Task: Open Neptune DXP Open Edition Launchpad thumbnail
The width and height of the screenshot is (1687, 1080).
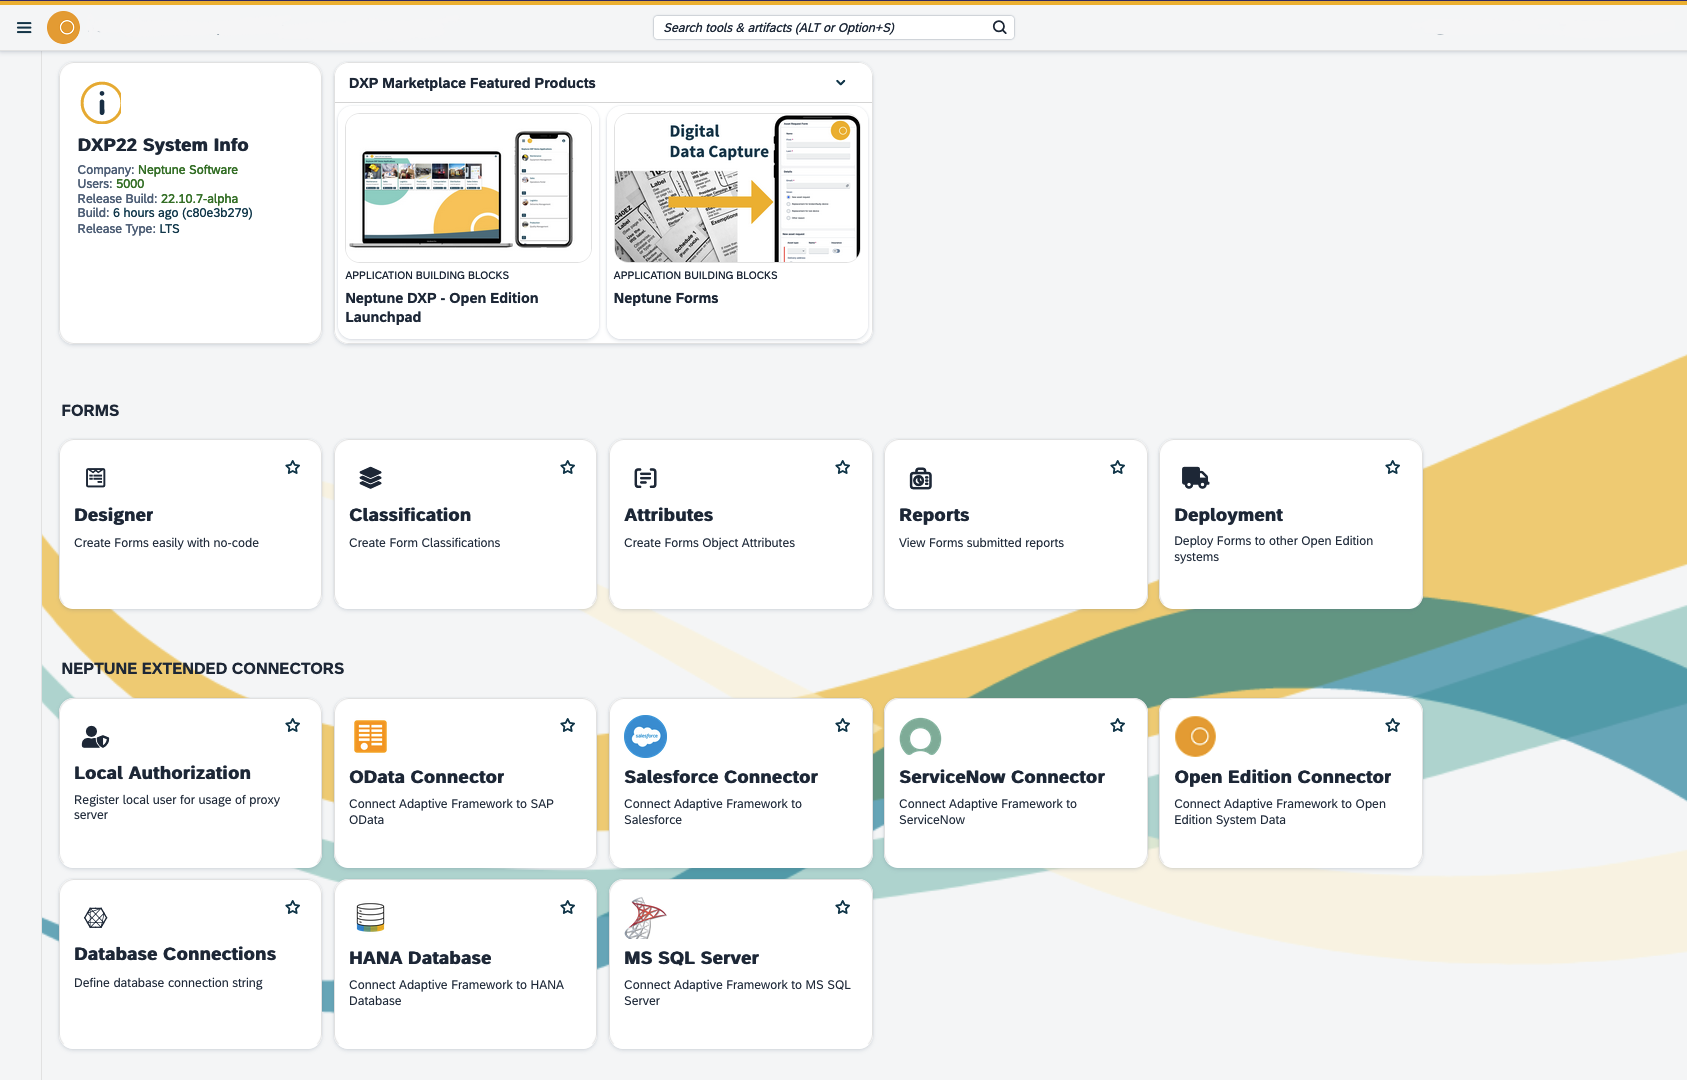Action: (468, 188)
